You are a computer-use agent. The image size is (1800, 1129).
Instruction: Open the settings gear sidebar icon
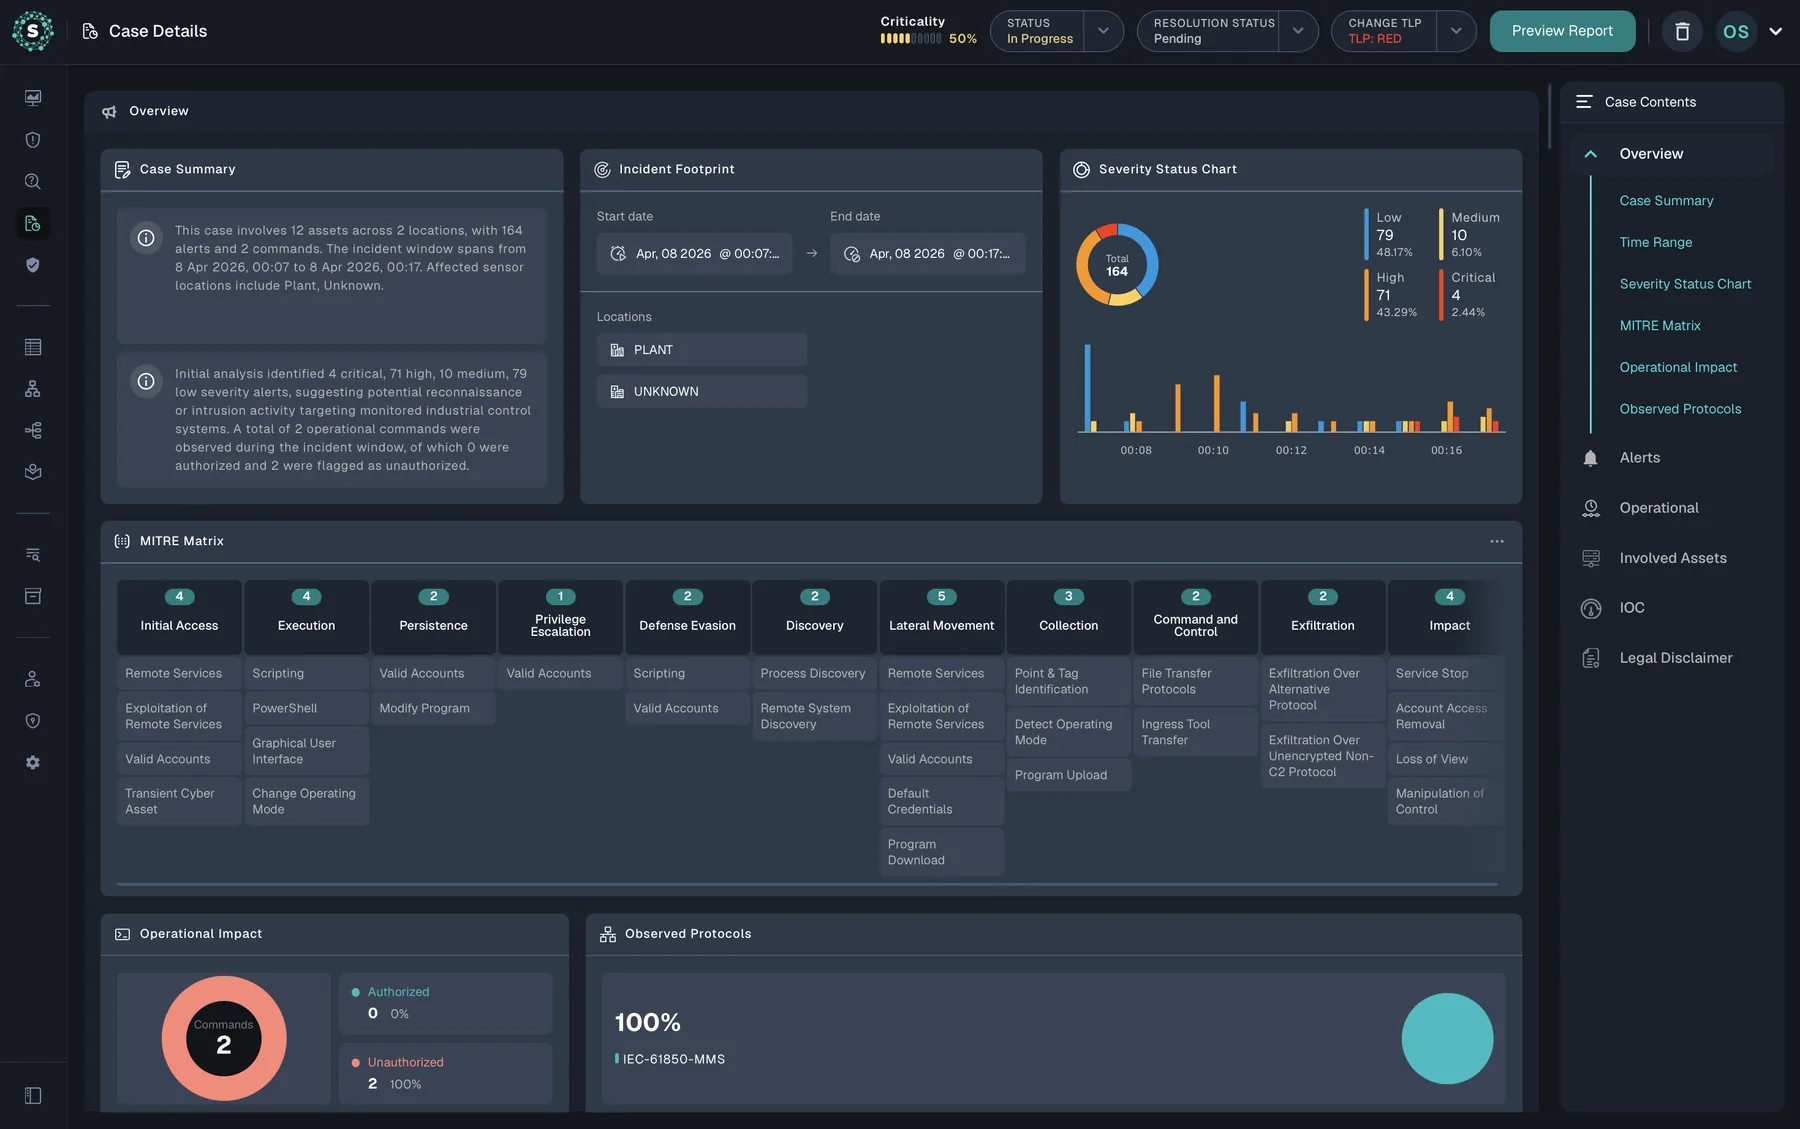pos(33,762)
